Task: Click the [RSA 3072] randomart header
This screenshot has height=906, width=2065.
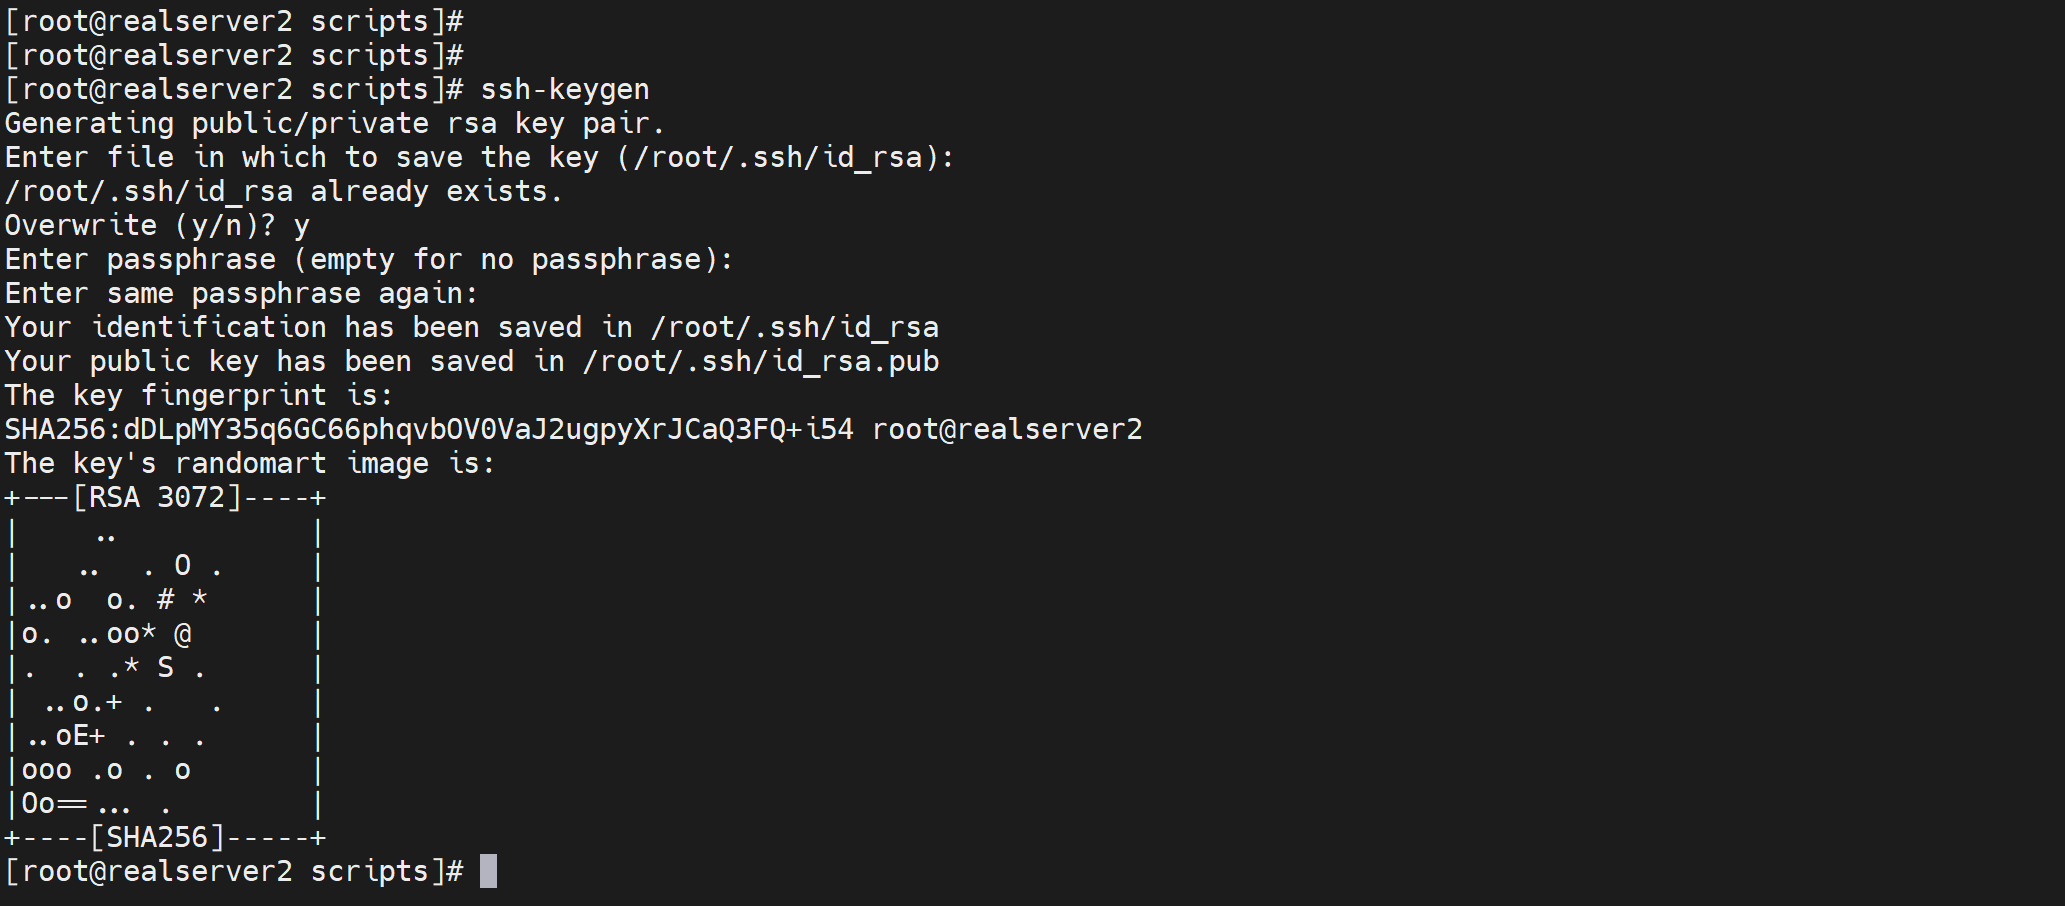Action: tap(157, 497)
